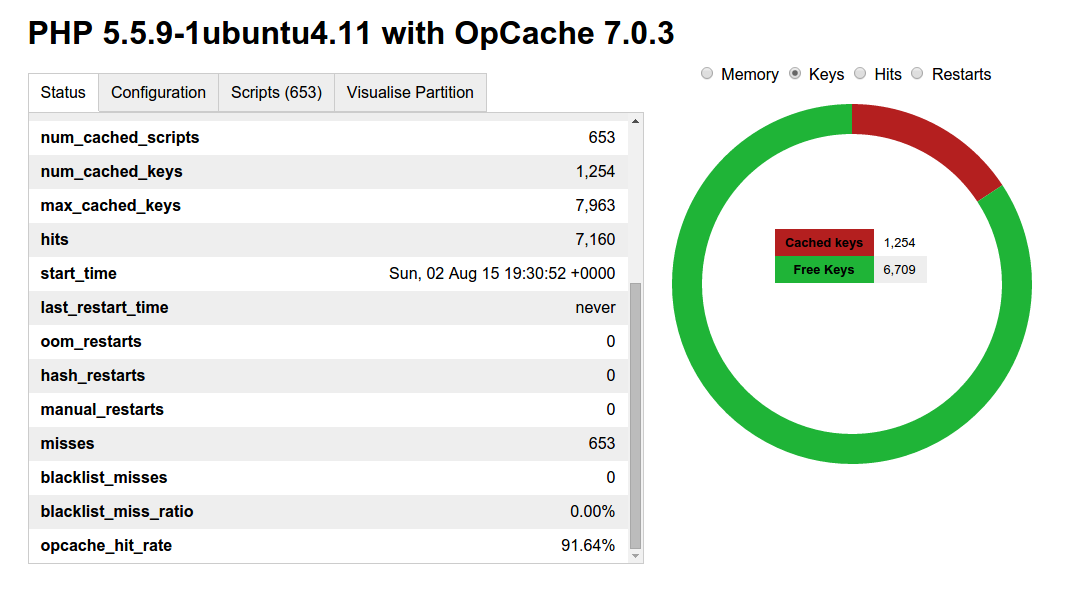Click the 7,963 max cached keys value
This screenshot has height=616, width=1074.
point(595,206)
